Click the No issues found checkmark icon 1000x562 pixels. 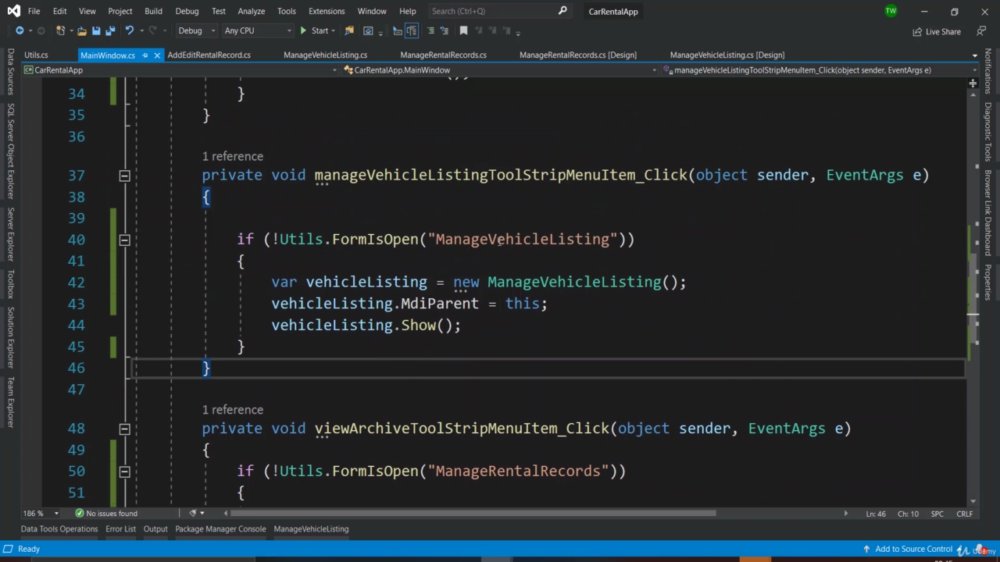coord(80,513)
